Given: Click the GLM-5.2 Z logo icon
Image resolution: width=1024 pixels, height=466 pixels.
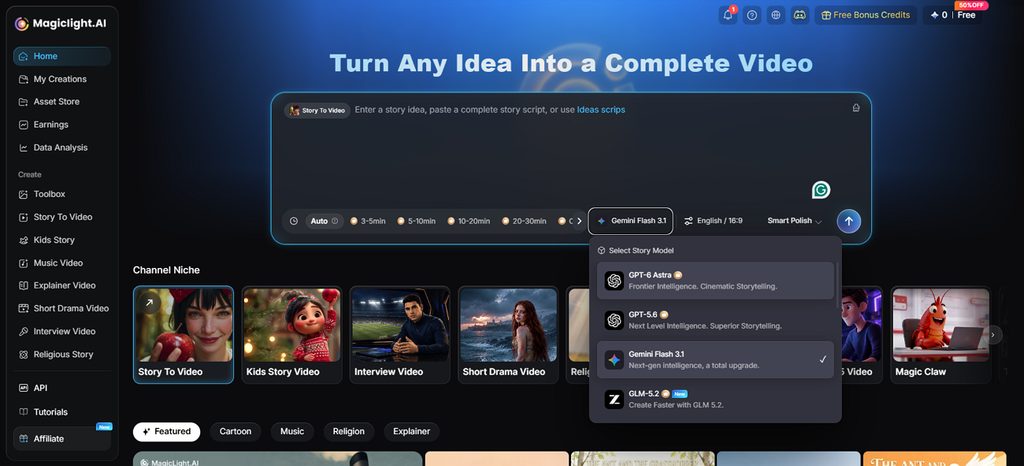Looking at the screenshot, I should coord(614,399).
